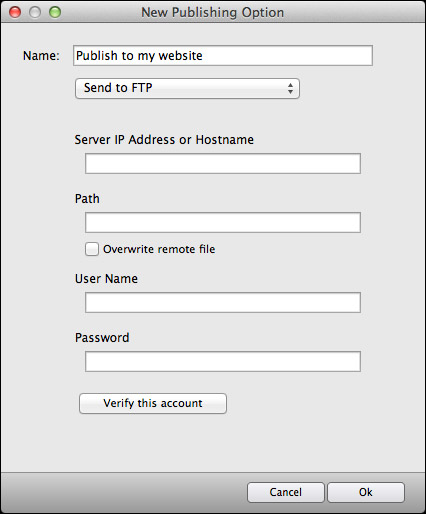Click the Server IP Address or Hostname label
This screenshot has width=426, height=514.
click(x=164, y=140)
